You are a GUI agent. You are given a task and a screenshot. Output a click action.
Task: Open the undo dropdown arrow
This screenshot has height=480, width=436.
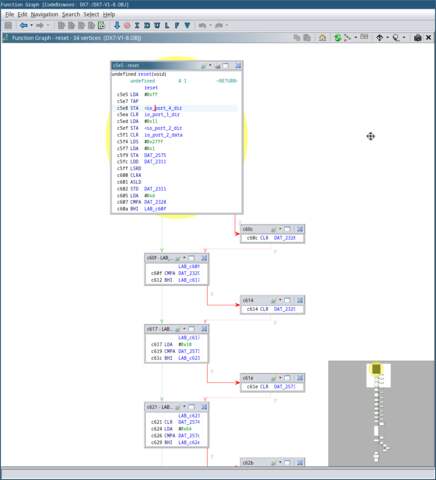pyautogui.click(x=210, y=25)
